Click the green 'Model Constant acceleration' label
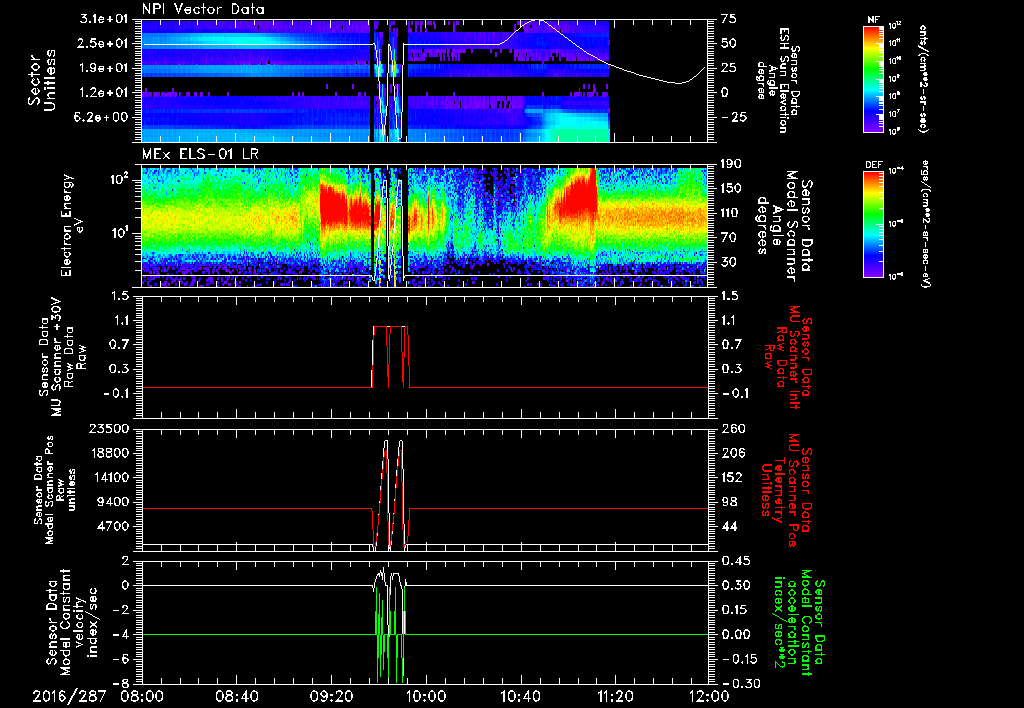 pos(798,624)
